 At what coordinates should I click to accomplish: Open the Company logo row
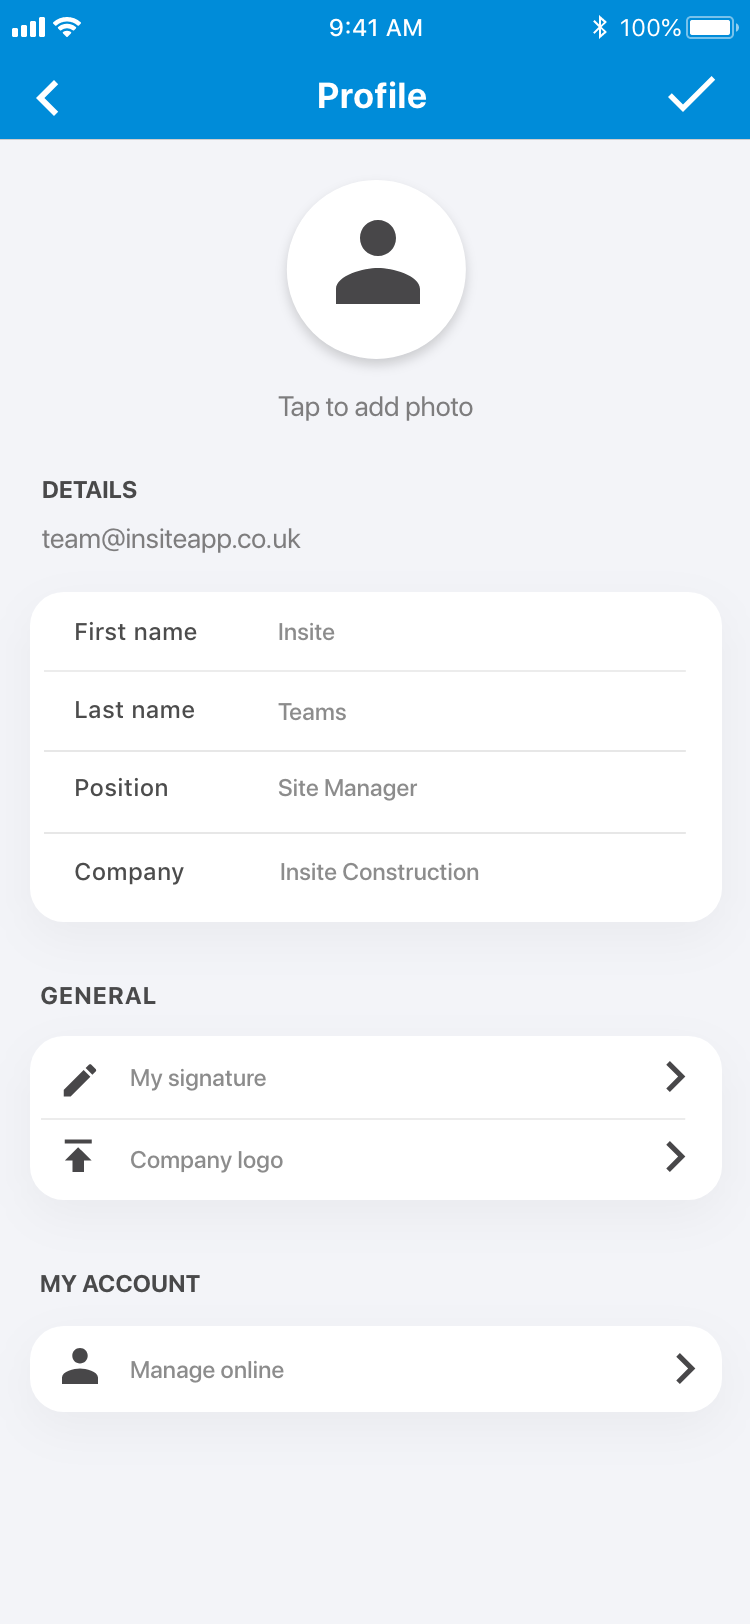coord(376,1159)
